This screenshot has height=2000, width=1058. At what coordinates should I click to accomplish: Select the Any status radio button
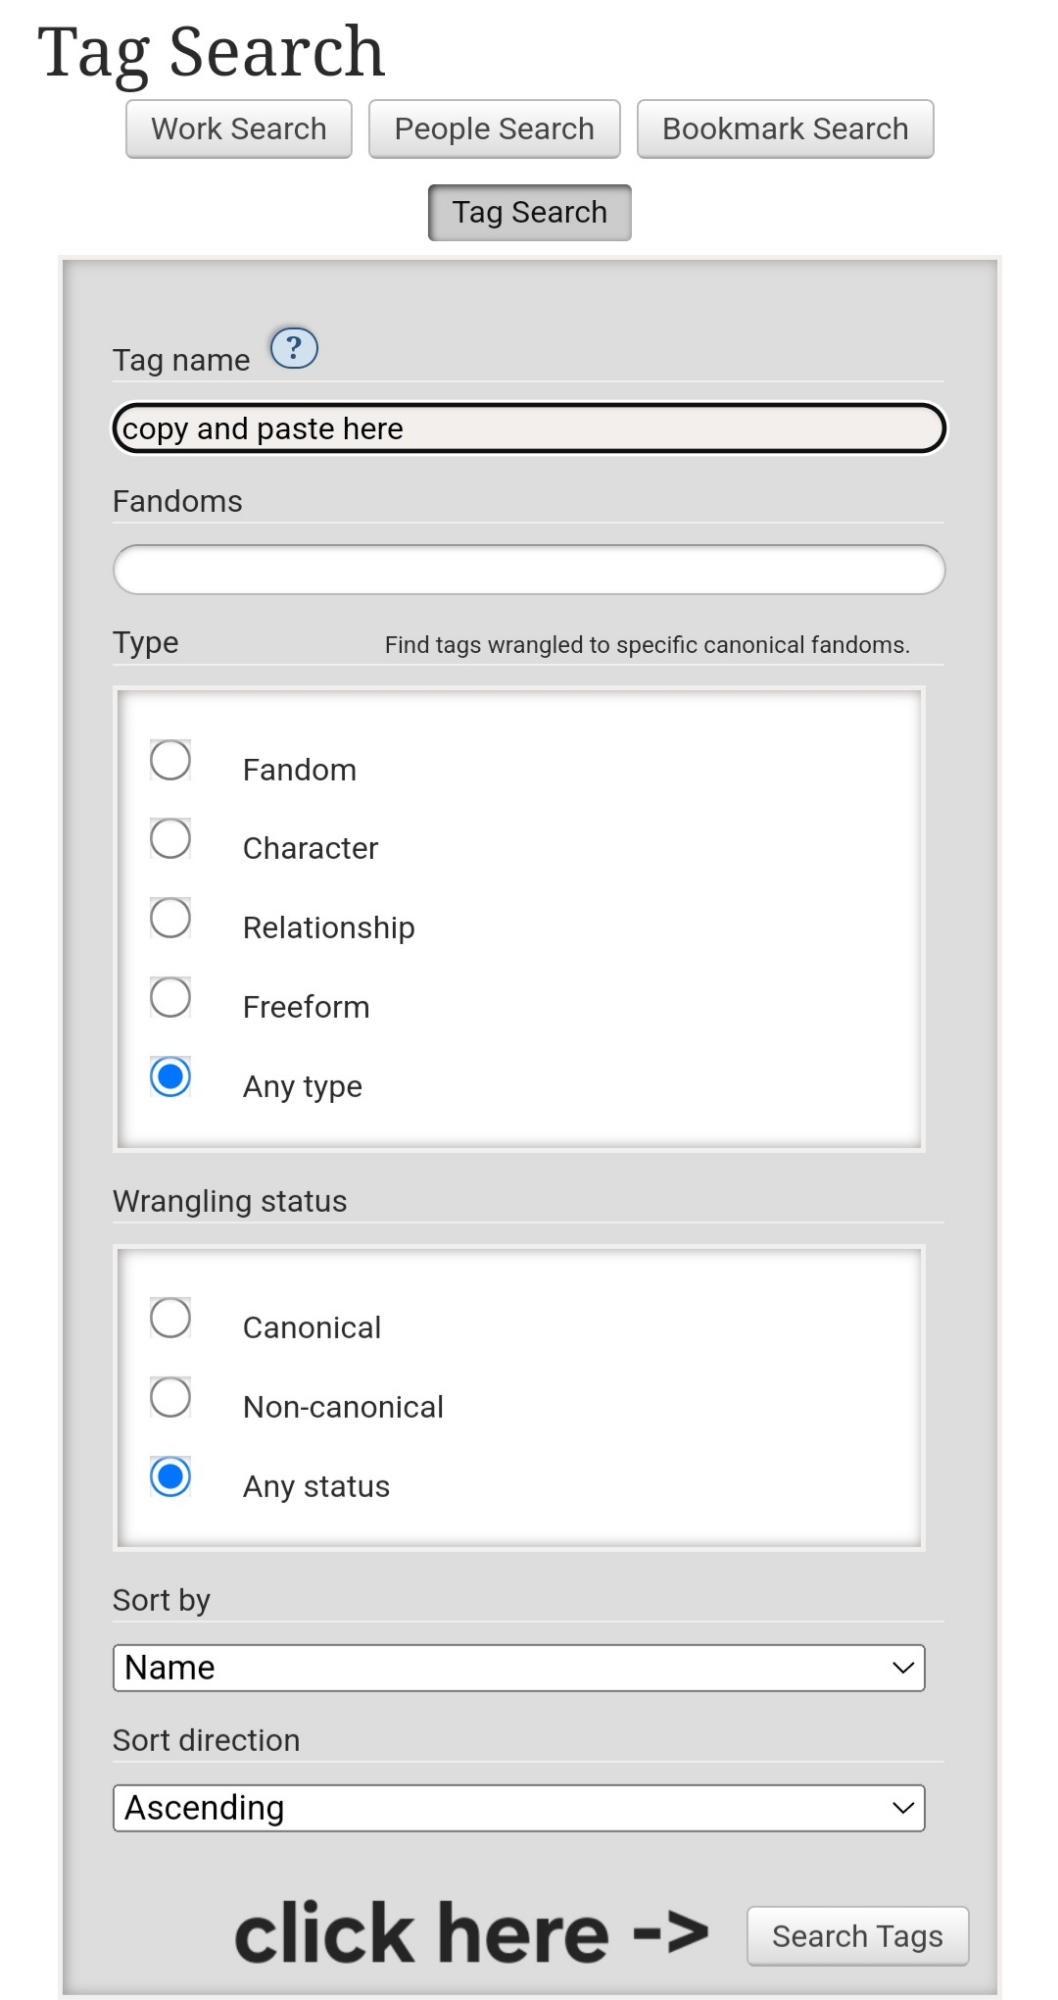tap(170, 1477)
